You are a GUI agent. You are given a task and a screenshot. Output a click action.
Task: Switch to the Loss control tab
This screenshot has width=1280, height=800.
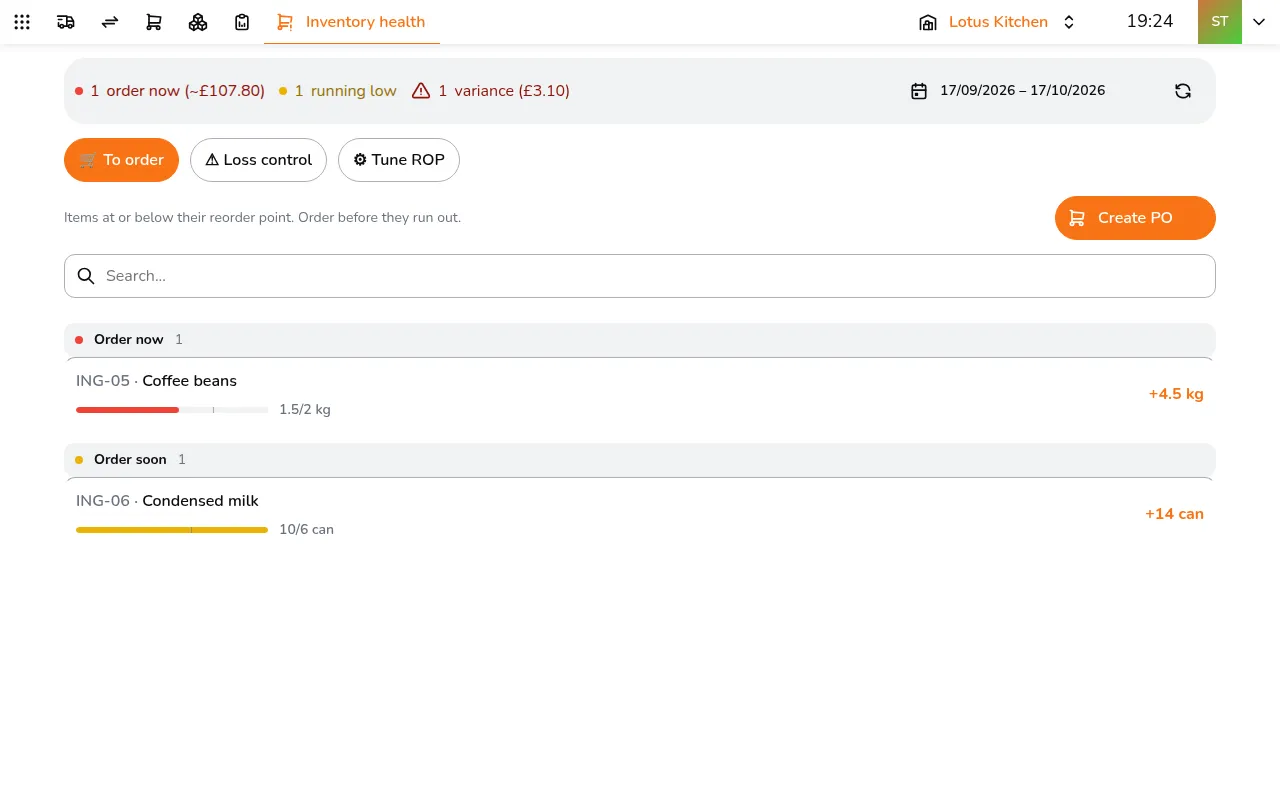pyautogui.click(x=258, y=160)
